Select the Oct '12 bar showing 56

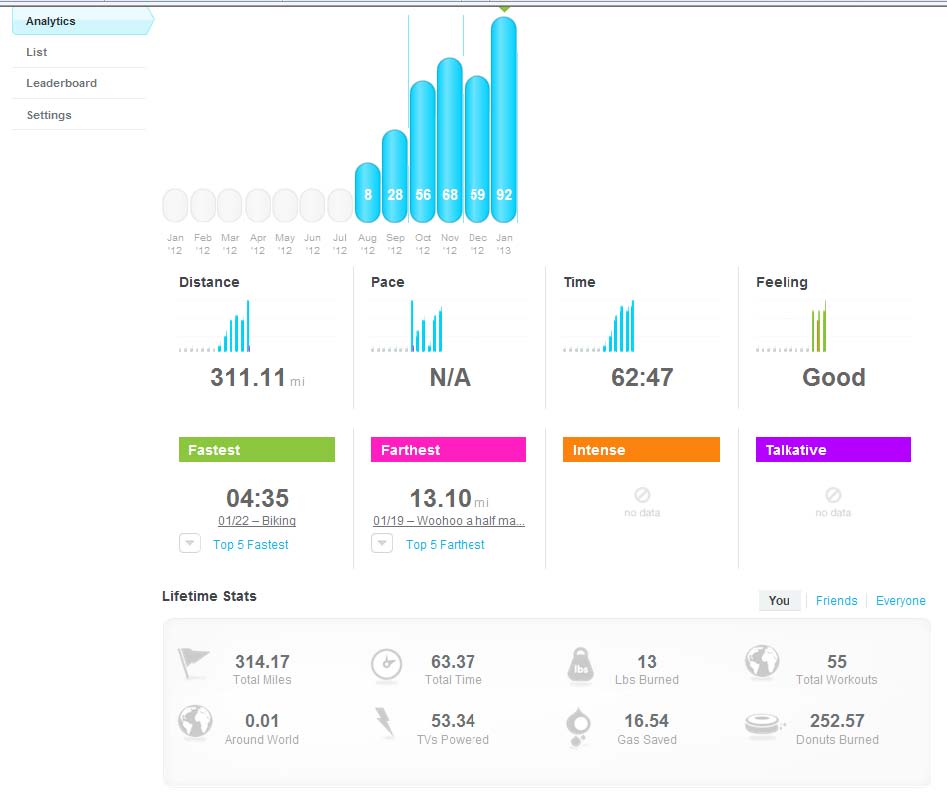[423, 152]
